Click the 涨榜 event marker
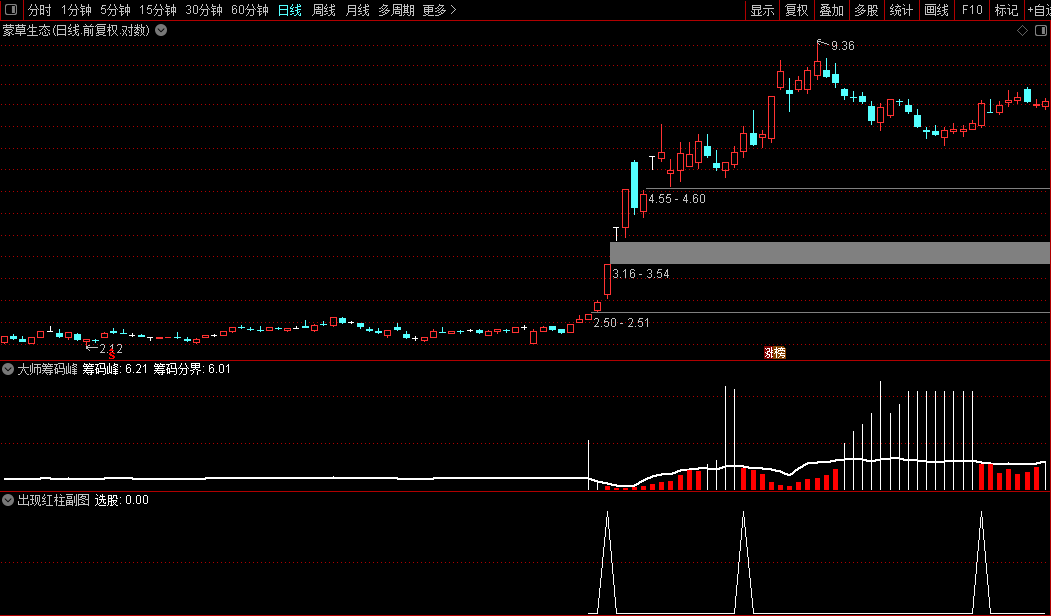 click(775, 353)
